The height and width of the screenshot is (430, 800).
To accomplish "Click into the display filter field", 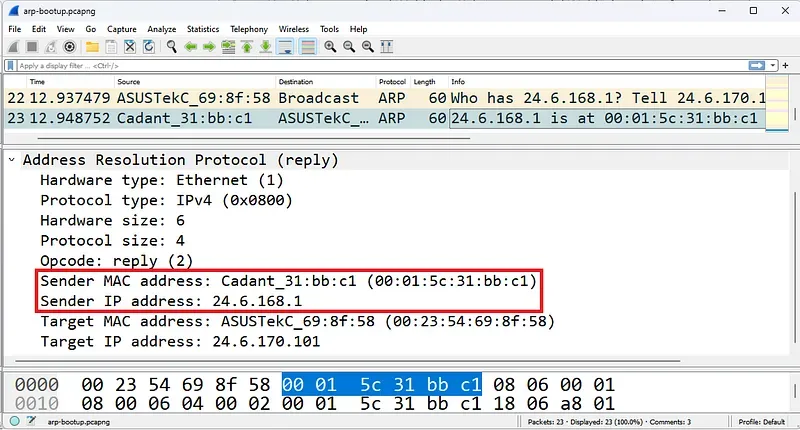I will [x=380, y=66].
